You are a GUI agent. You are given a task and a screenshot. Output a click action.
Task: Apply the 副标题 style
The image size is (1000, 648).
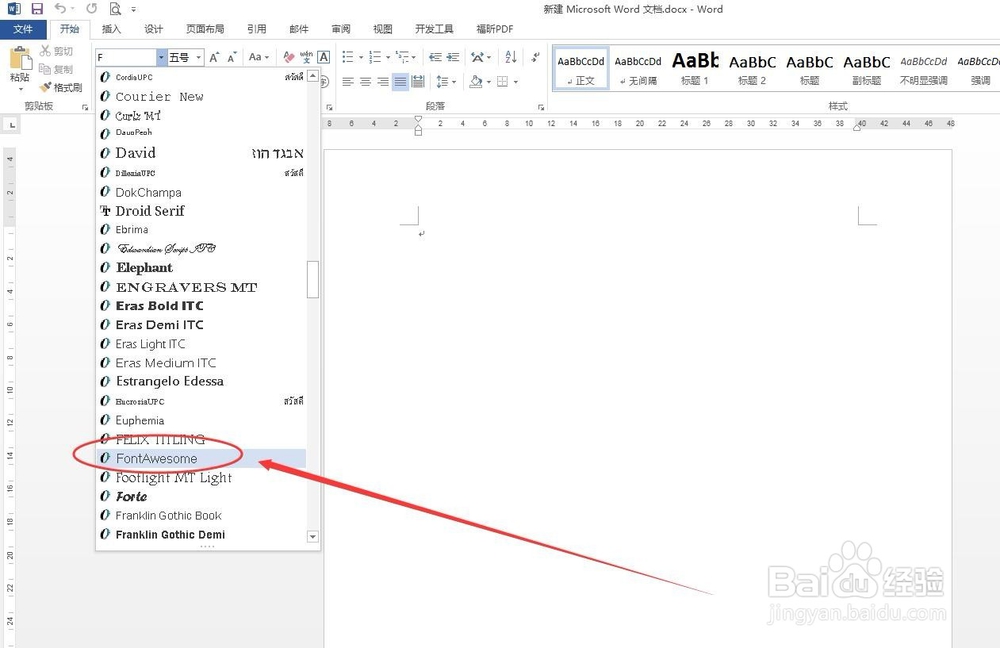point(866,68)
